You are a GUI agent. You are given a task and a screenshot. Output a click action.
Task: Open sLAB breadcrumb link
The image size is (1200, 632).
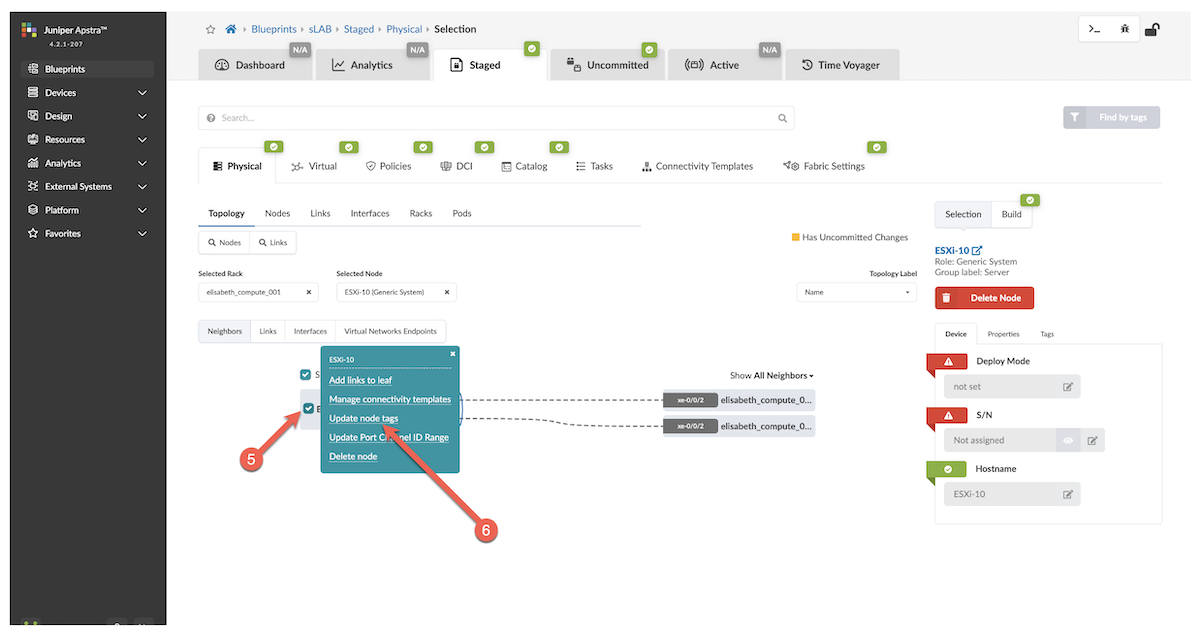pyautogui.click(x=321, y=30)
